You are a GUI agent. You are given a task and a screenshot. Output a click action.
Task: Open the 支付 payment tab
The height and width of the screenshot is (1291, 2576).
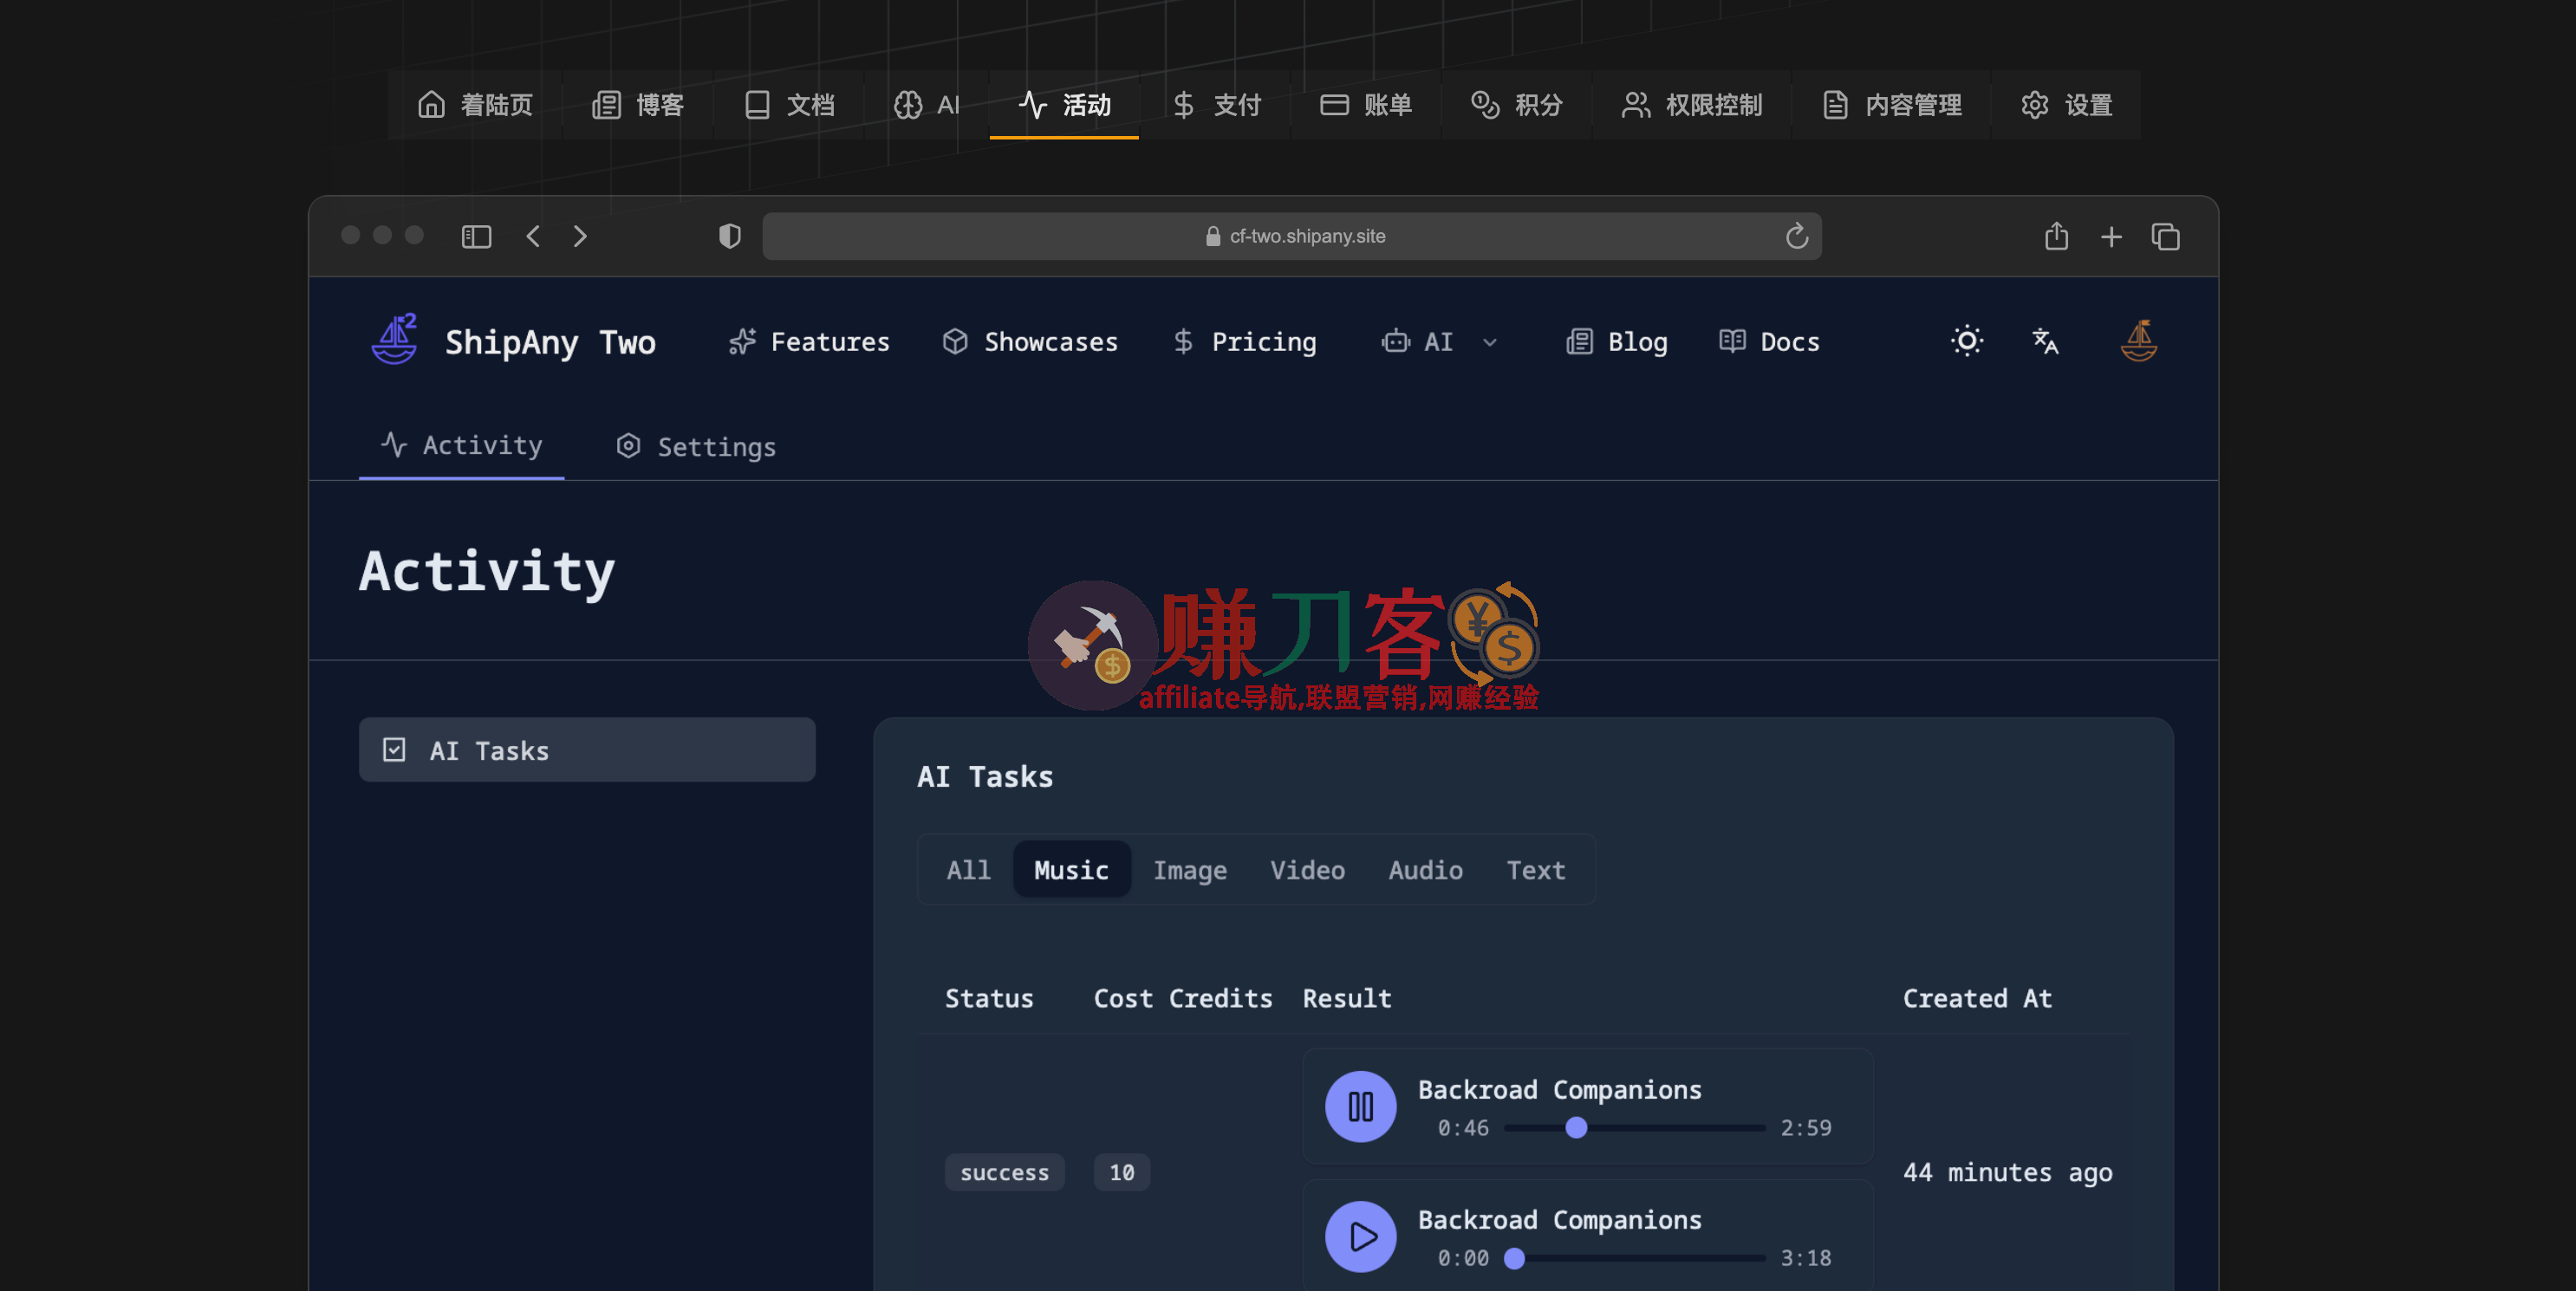tap(1216, 105)
